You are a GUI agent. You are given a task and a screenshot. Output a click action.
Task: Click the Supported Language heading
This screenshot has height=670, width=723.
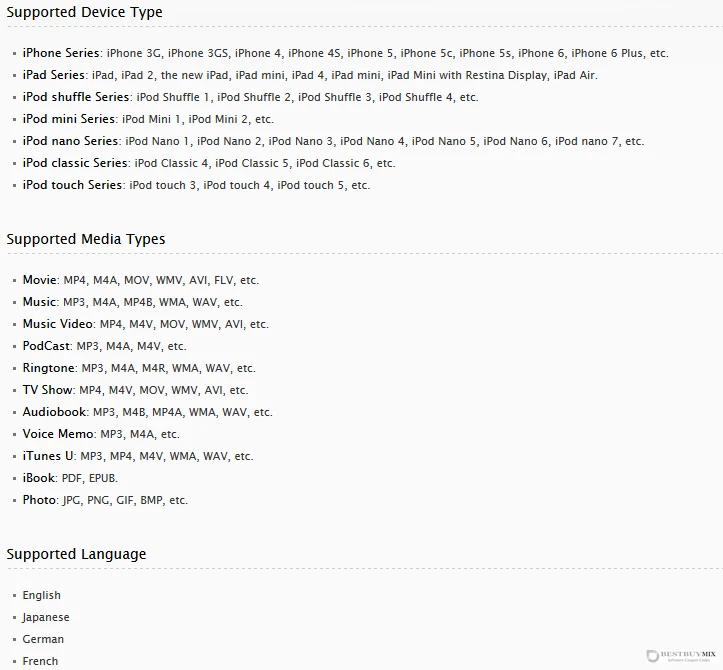(76, 554)
